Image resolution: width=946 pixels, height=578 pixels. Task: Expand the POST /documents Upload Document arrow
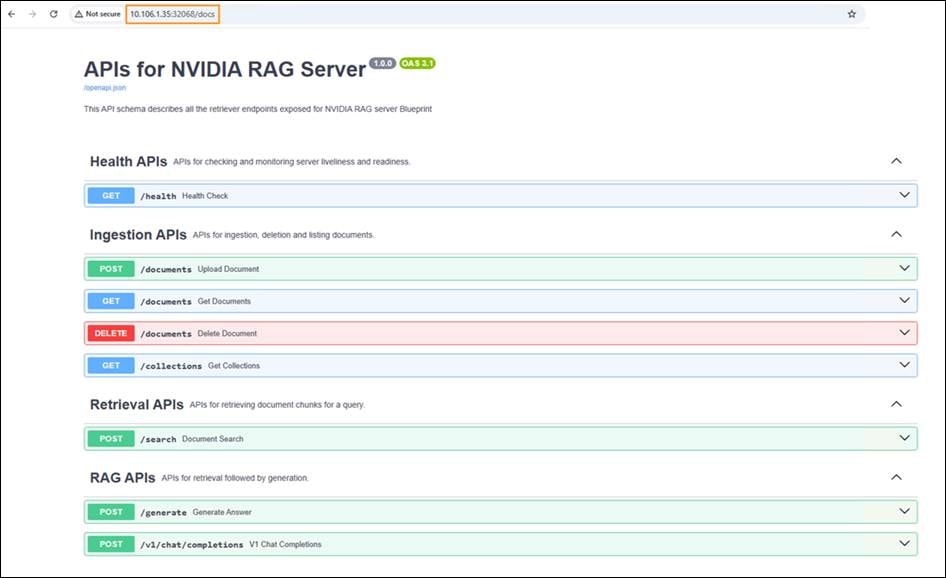(x=904, y=268)
